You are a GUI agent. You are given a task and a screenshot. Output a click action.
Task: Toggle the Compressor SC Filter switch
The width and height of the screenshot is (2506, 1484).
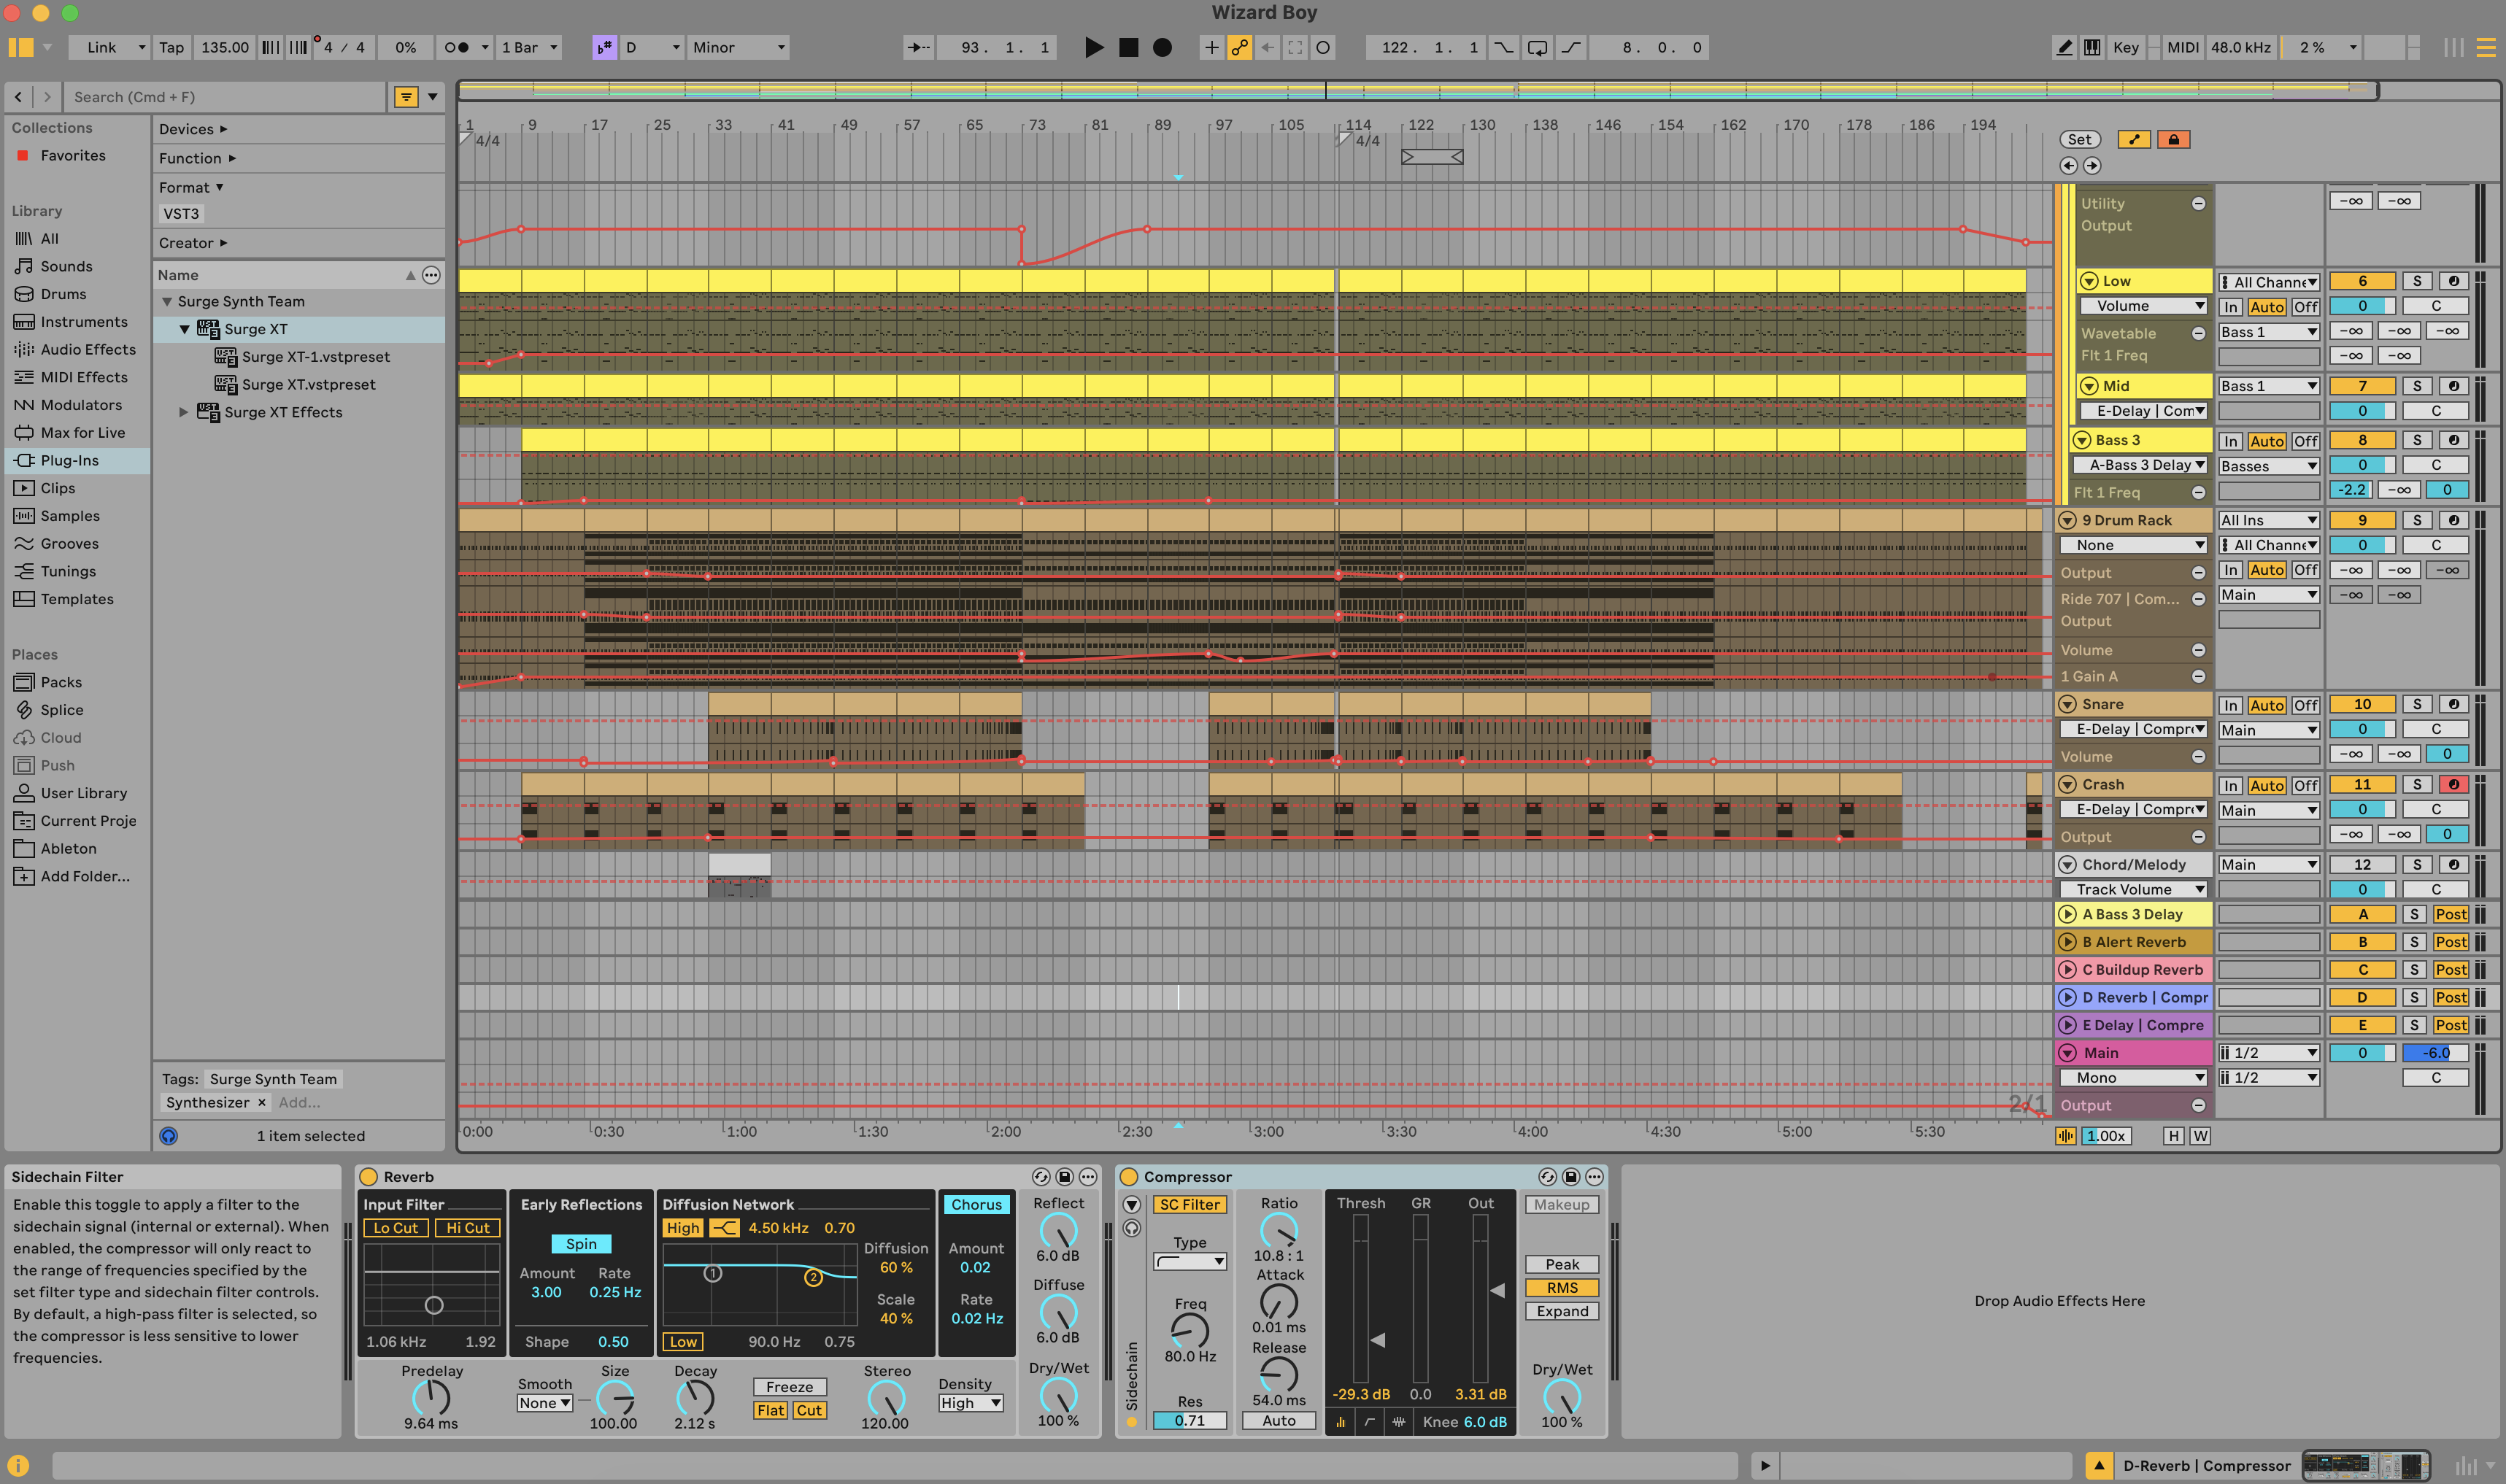[x=1189, y=1205]
